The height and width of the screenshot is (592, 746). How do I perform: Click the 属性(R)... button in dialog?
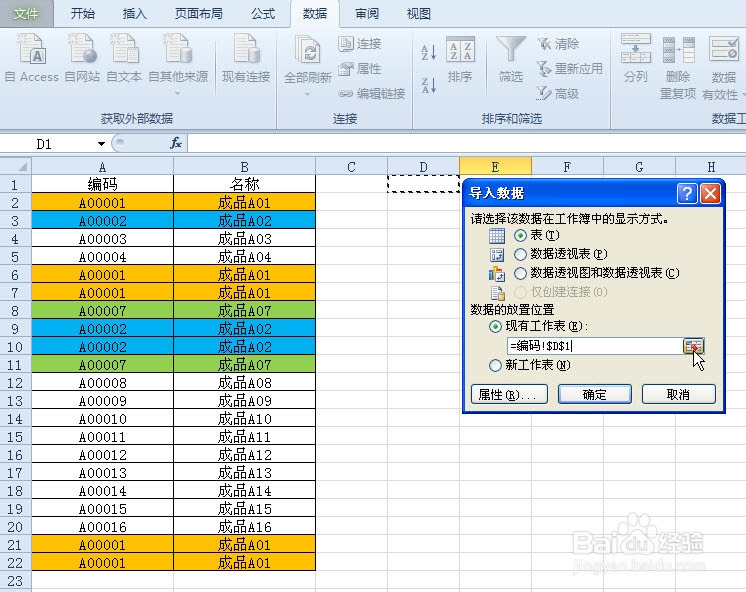(509, 395)
